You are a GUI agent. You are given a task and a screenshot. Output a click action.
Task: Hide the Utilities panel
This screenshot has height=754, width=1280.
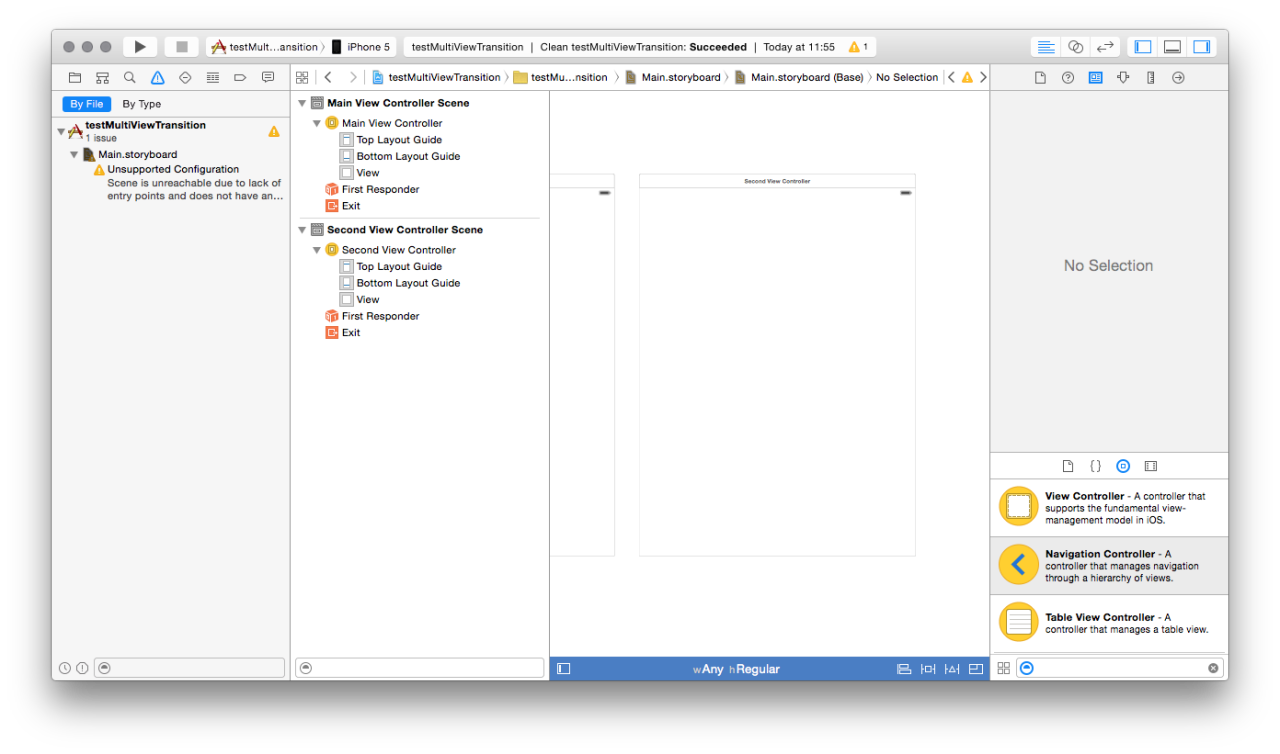coord(1201,46)
